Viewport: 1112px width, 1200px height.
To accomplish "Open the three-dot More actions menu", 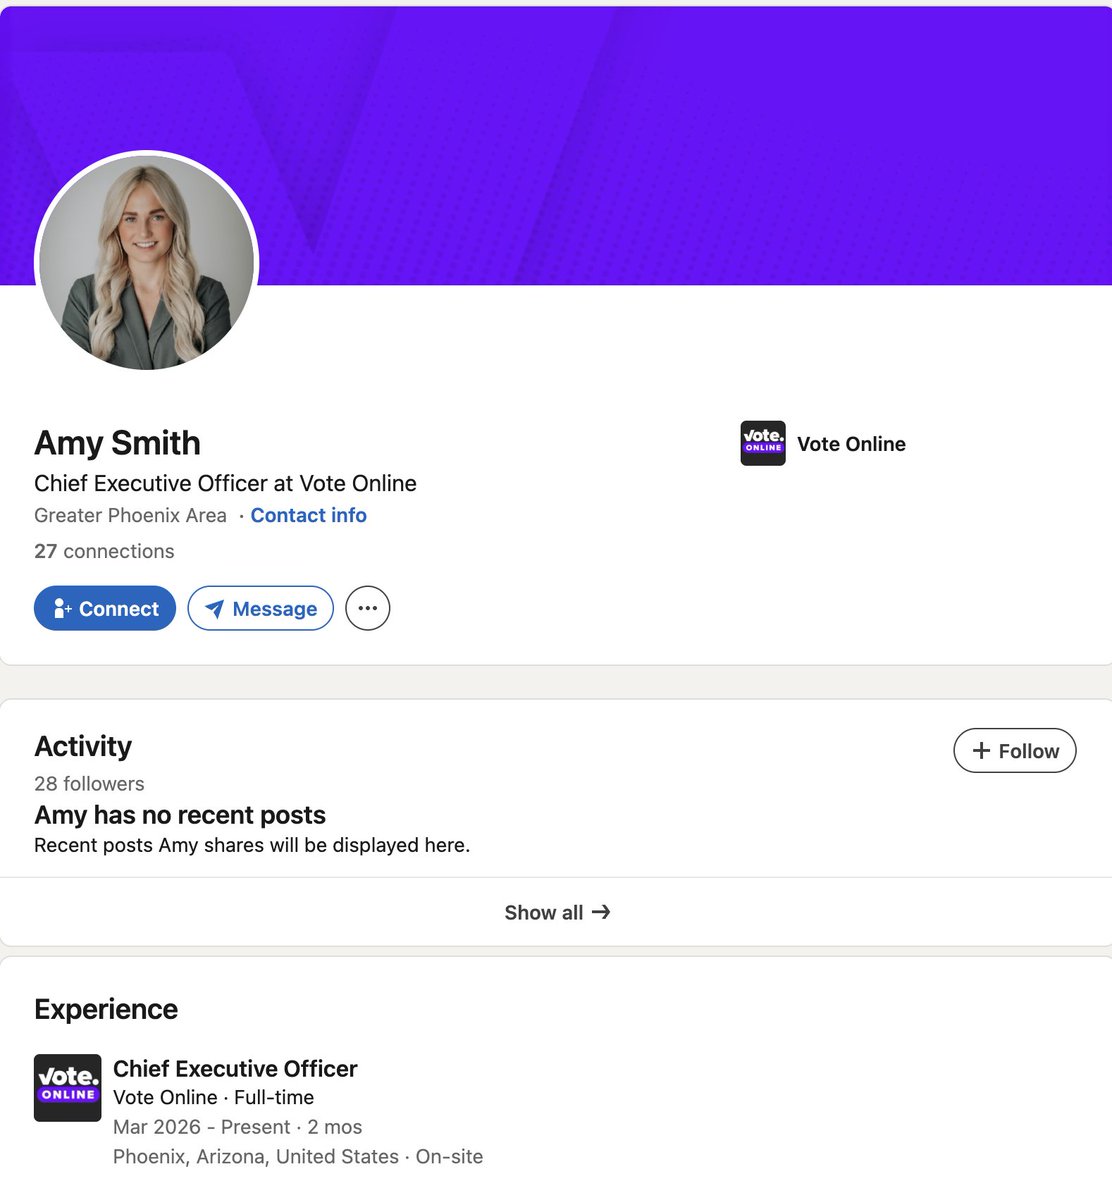I will tap(368, 608).
